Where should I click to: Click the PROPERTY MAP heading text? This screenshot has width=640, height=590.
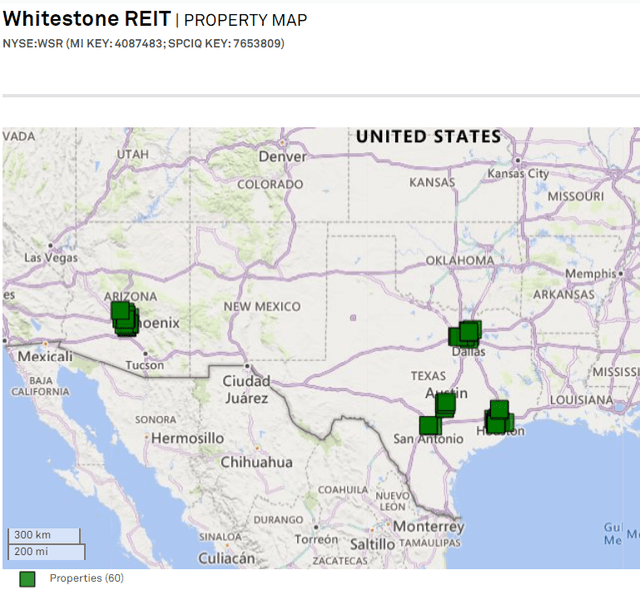click(245, 20)
